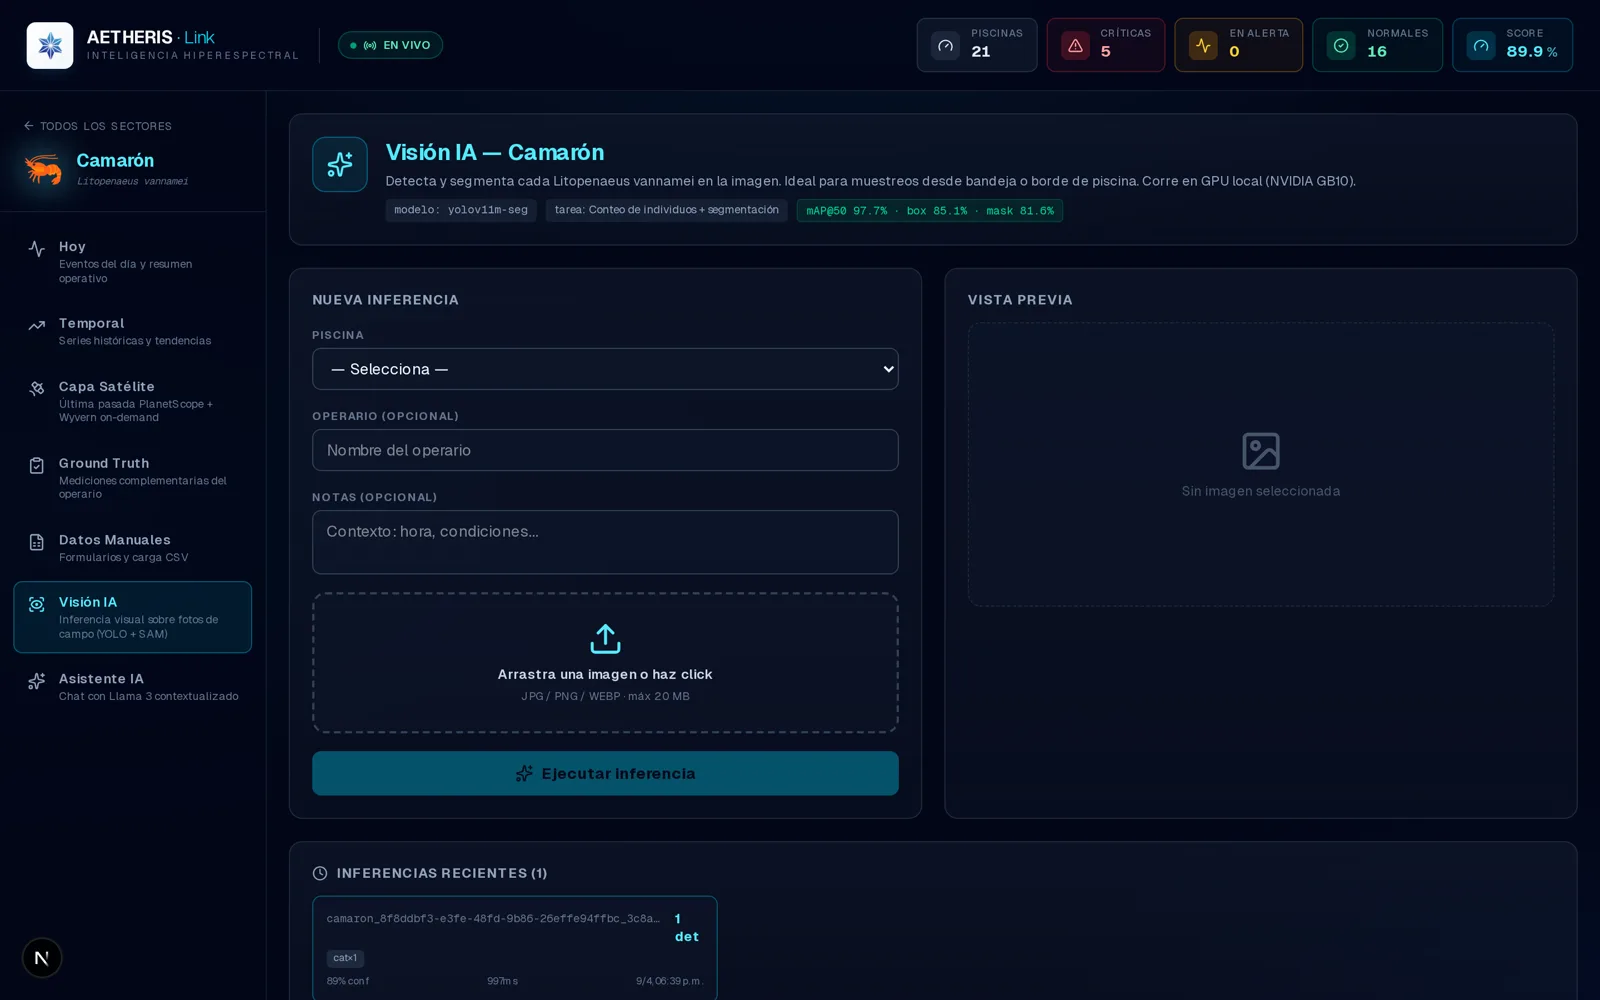Click the 1 det count label
Image resolution: width=1600 pixels, height=1000 pixels.
click(x=686, y=928)
